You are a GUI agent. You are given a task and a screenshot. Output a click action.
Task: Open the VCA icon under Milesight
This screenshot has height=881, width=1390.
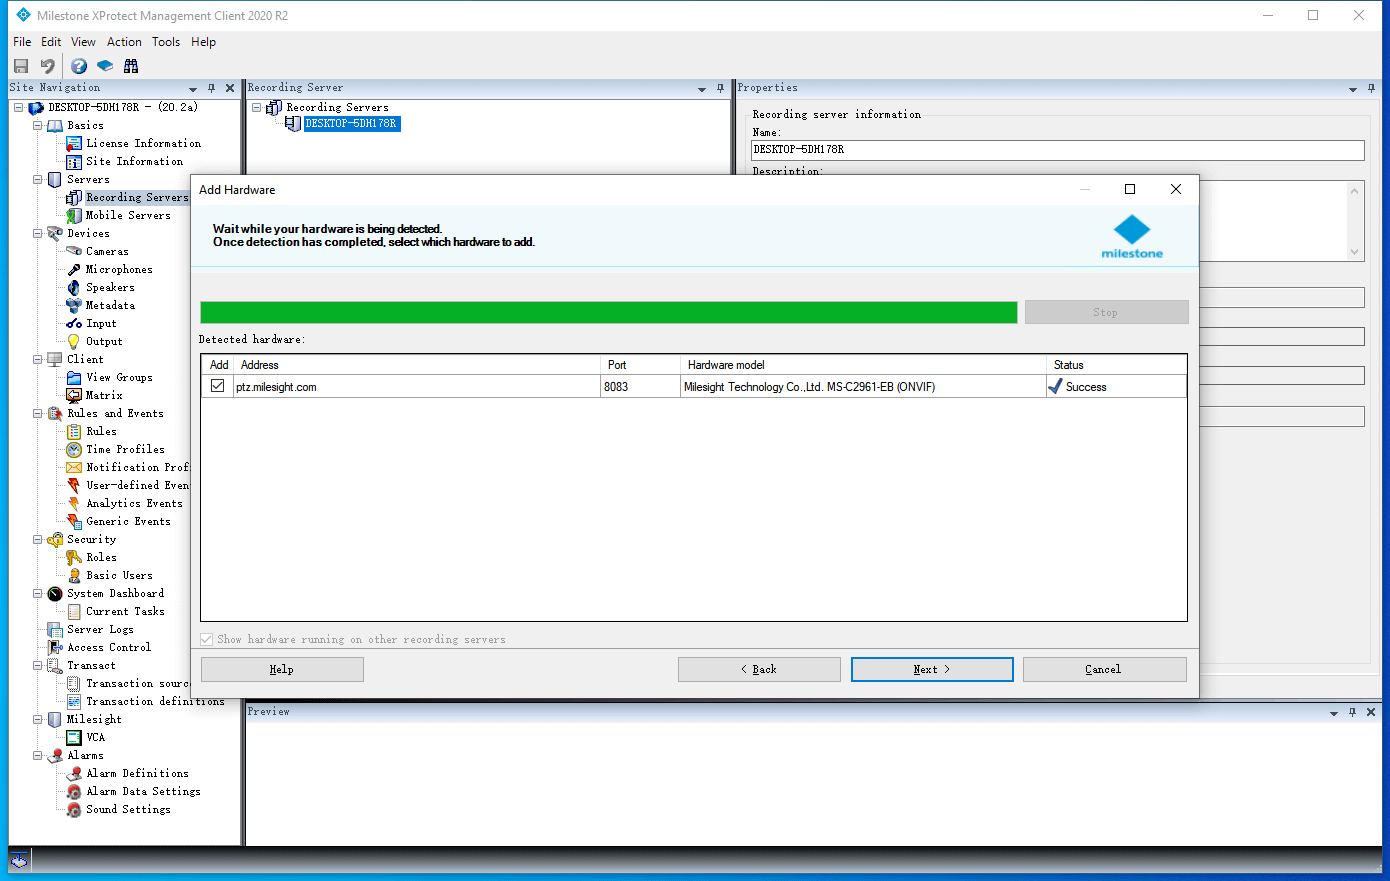click(x=74, y=738)
